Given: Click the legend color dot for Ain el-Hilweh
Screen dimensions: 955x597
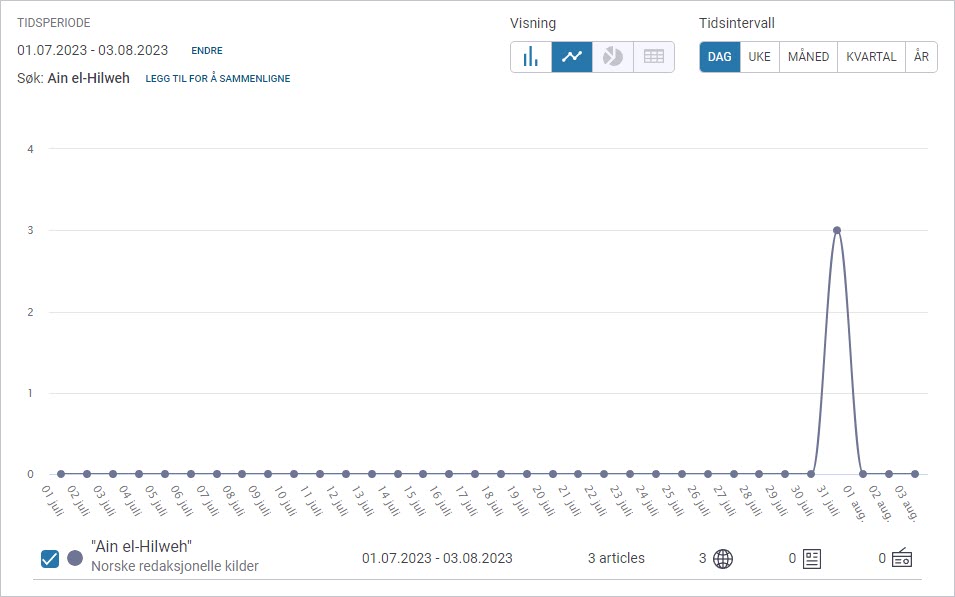Looking at the screenshot, I should tap(75, 559).
